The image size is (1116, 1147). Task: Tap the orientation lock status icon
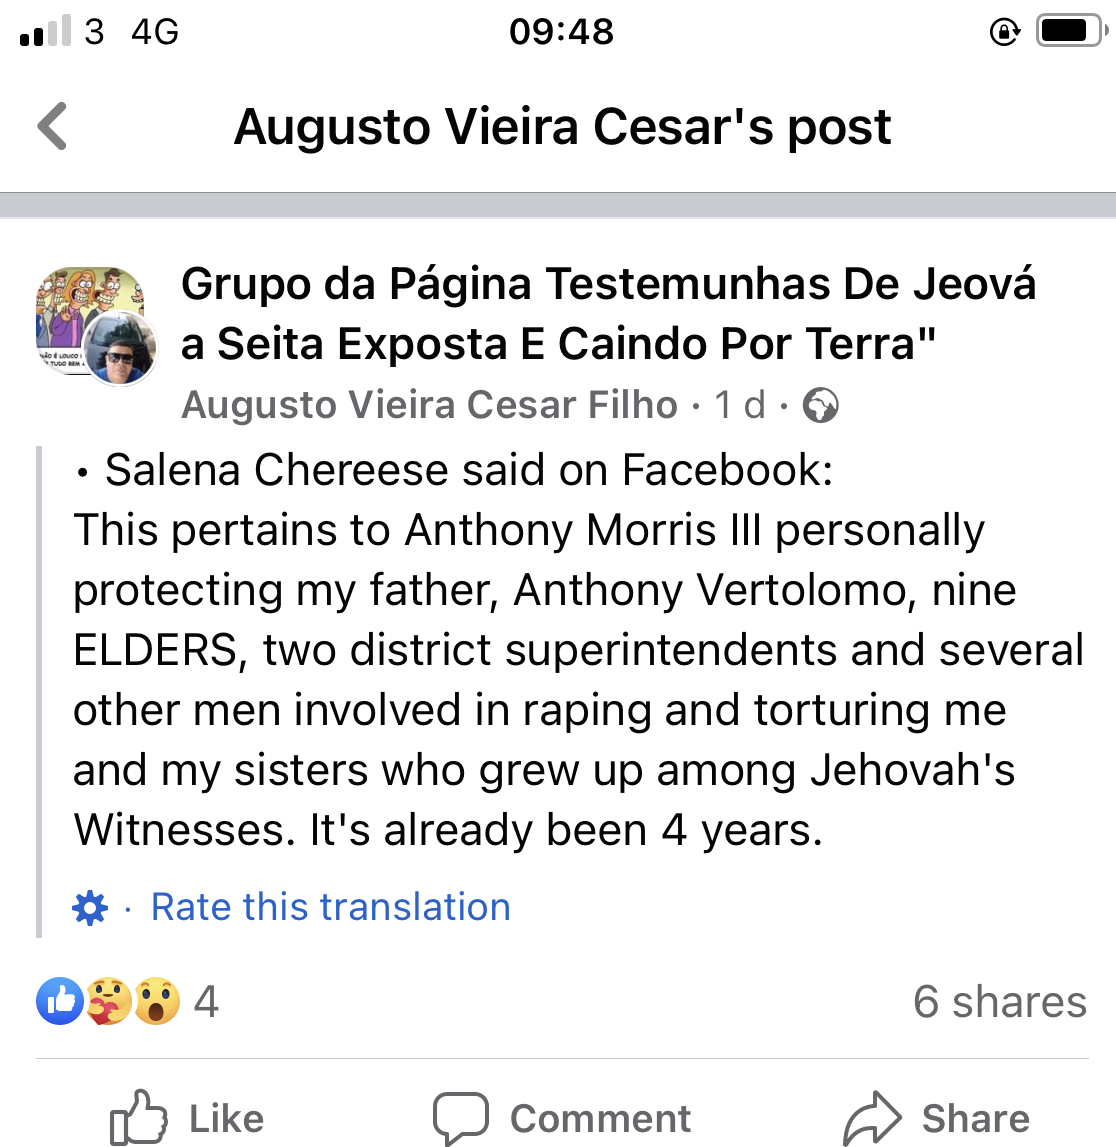pyautogui.click(x=1003, y=32)
